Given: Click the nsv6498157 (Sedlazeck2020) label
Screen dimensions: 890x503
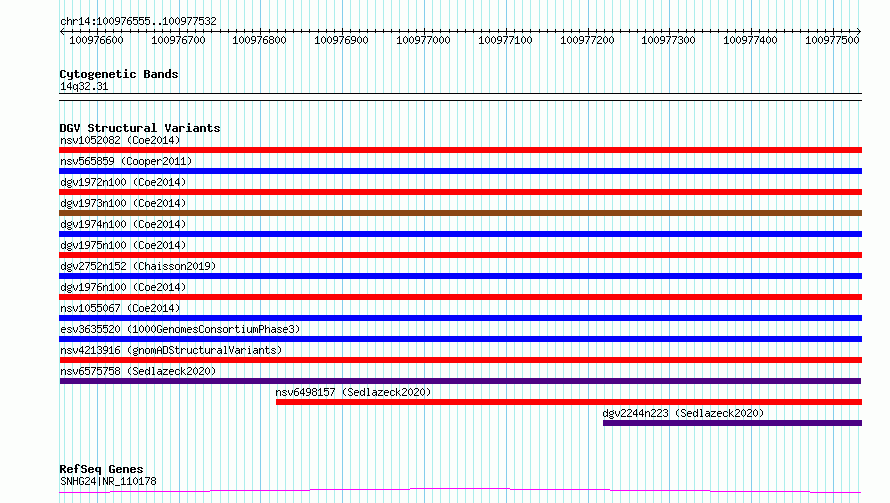Looking at the screenshot, I should click(353, 392).
